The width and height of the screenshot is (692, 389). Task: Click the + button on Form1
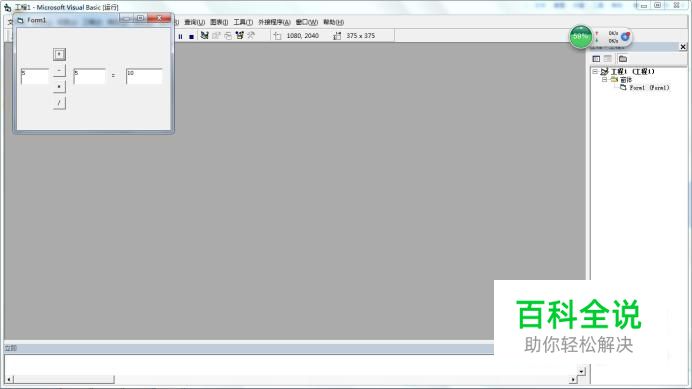pos(59,54)
